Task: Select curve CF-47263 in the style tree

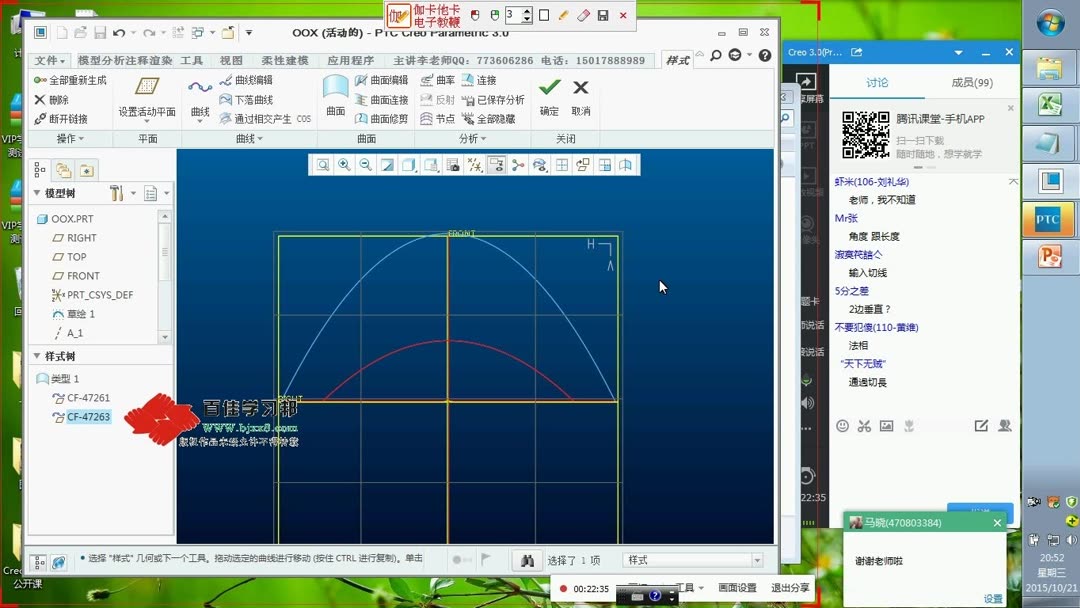Action: point(90,417)
